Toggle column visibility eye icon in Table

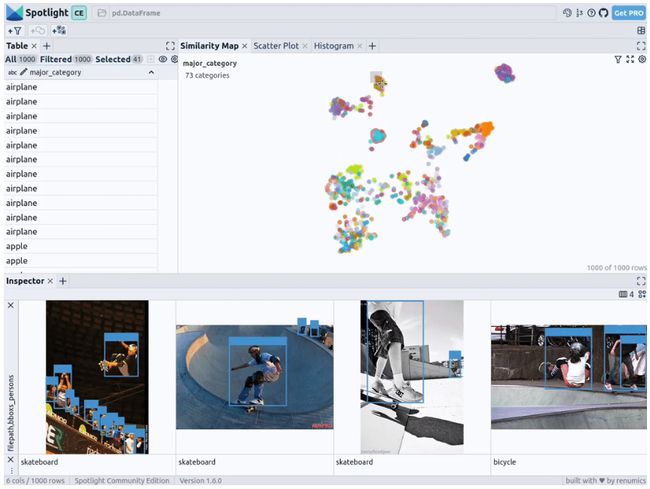163,59
